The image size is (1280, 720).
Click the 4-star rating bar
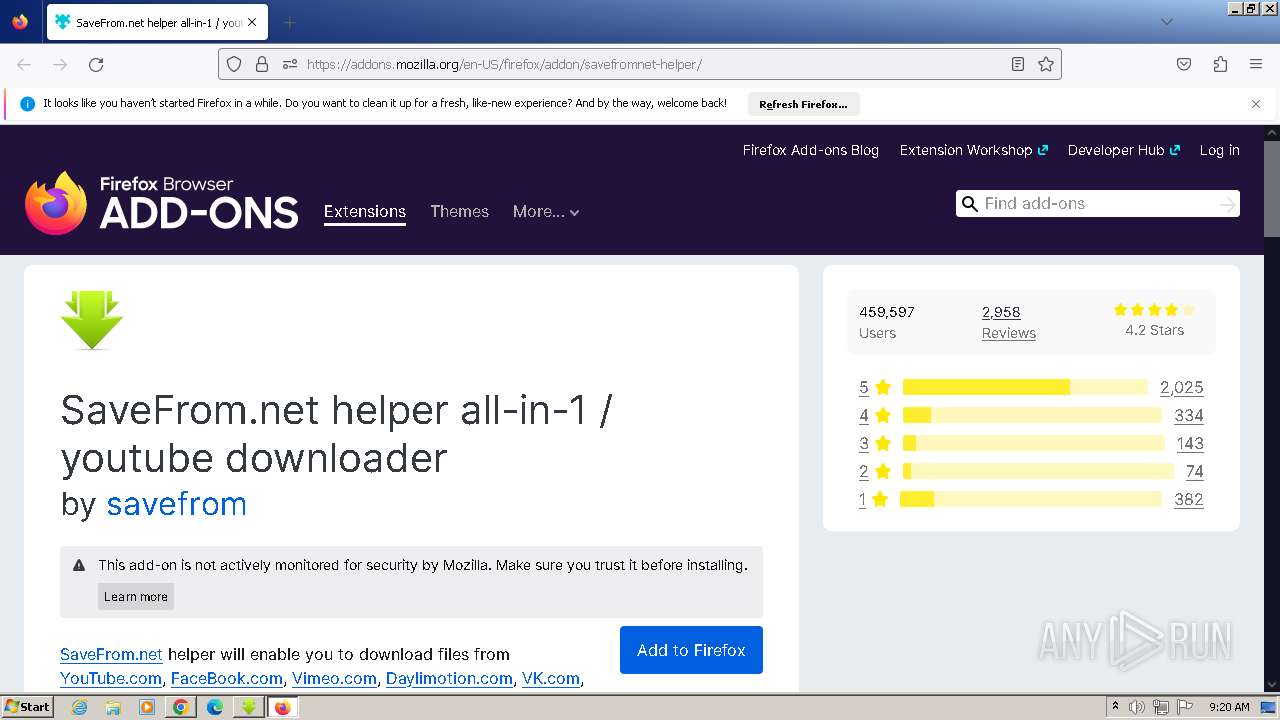pos(1032,415)
